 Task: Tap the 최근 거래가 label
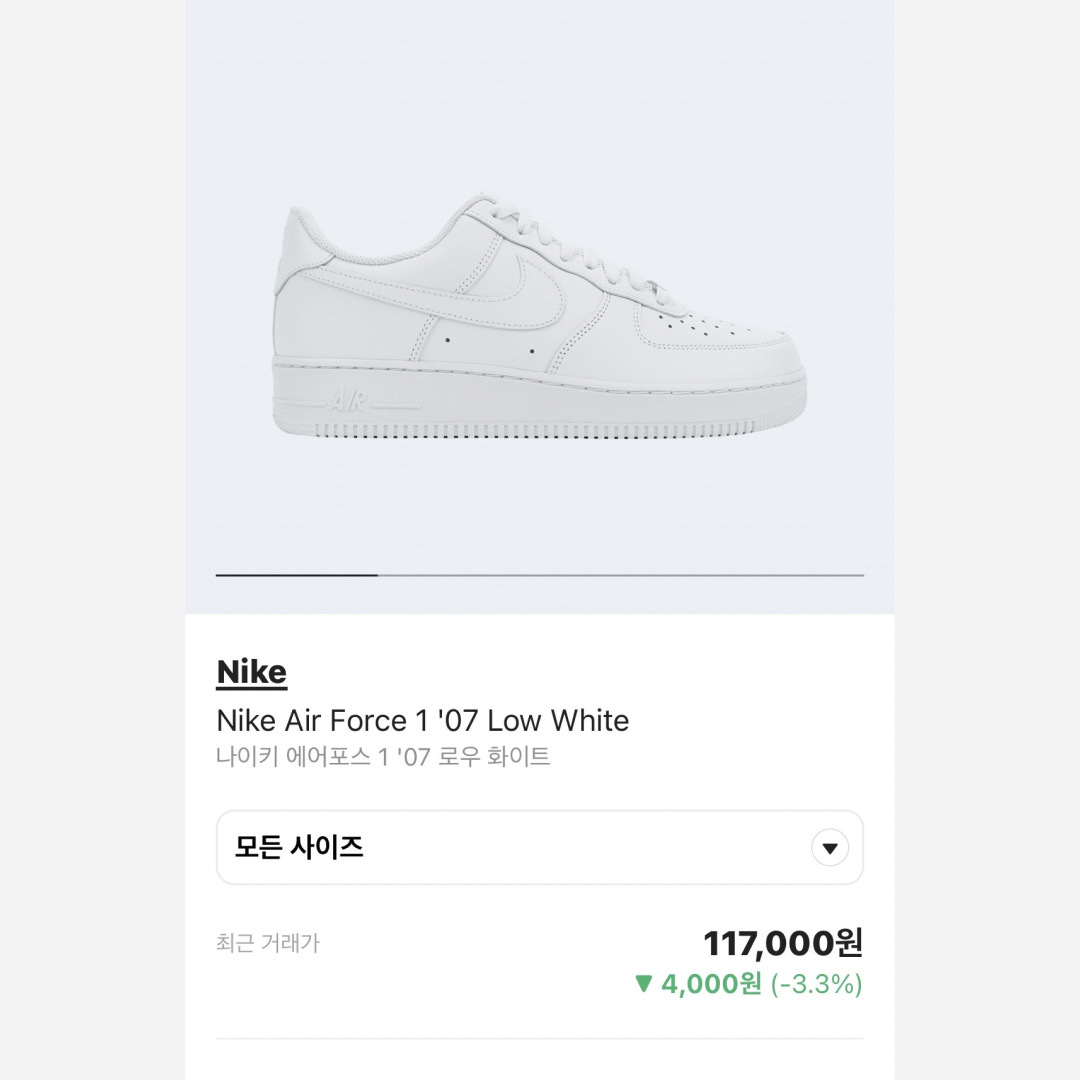[268, 942]
